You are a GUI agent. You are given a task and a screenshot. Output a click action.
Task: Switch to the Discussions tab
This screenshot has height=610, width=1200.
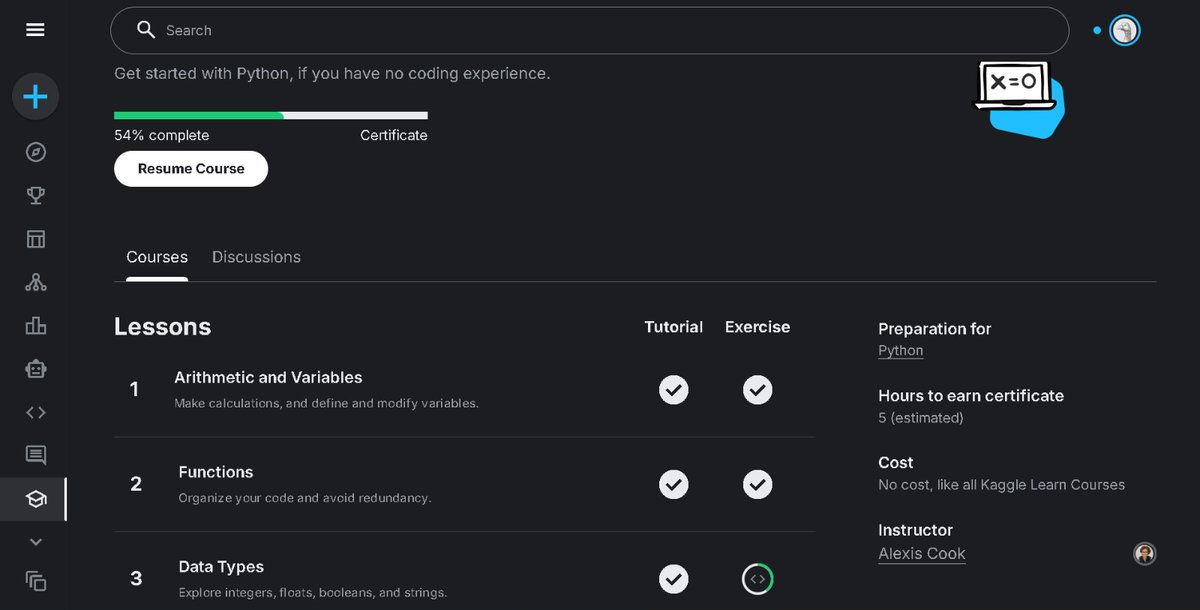[256, 257]
